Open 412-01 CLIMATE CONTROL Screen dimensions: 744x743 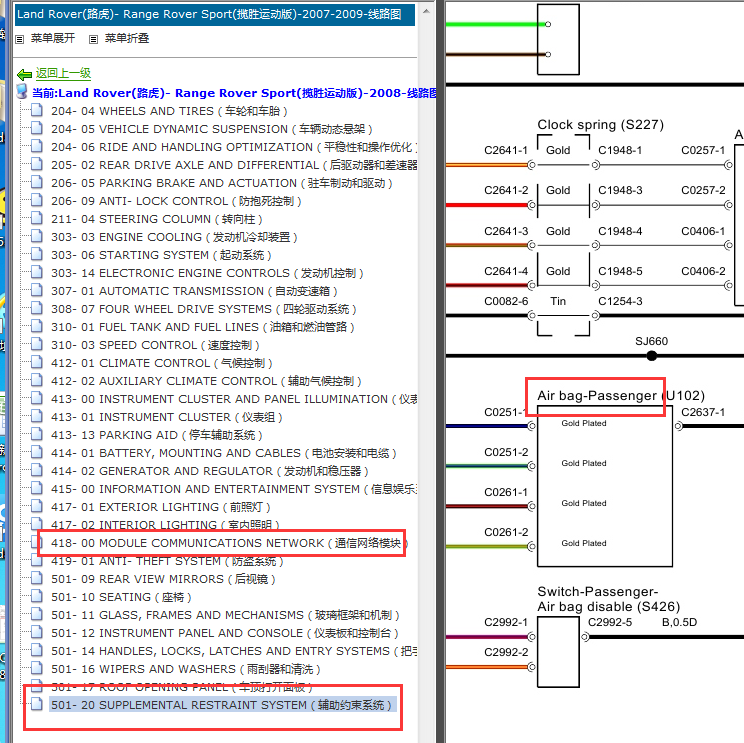(162, 363)
